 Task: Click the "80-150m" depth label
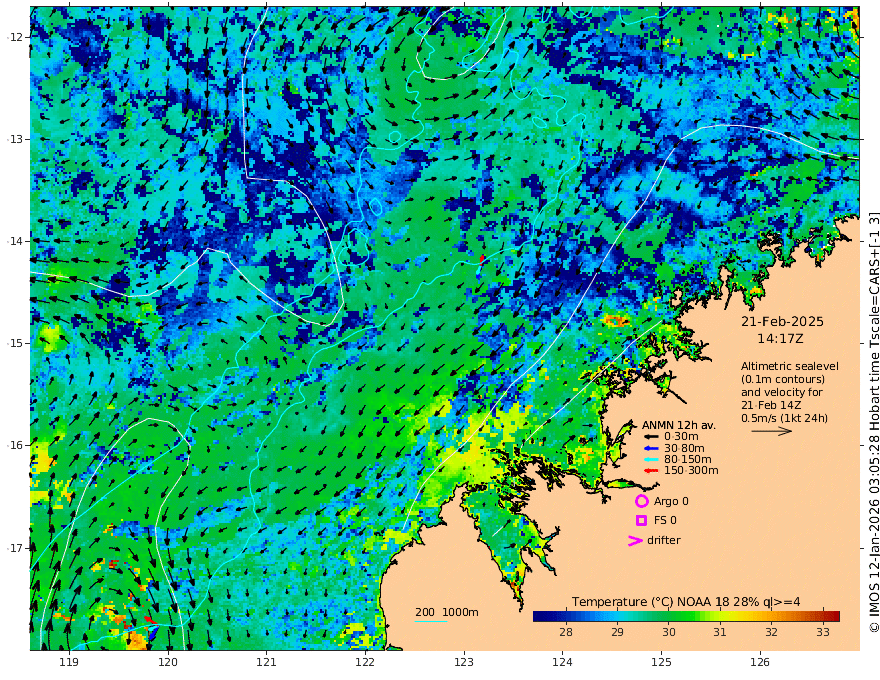pyautogui.click(x=688, y=459)
